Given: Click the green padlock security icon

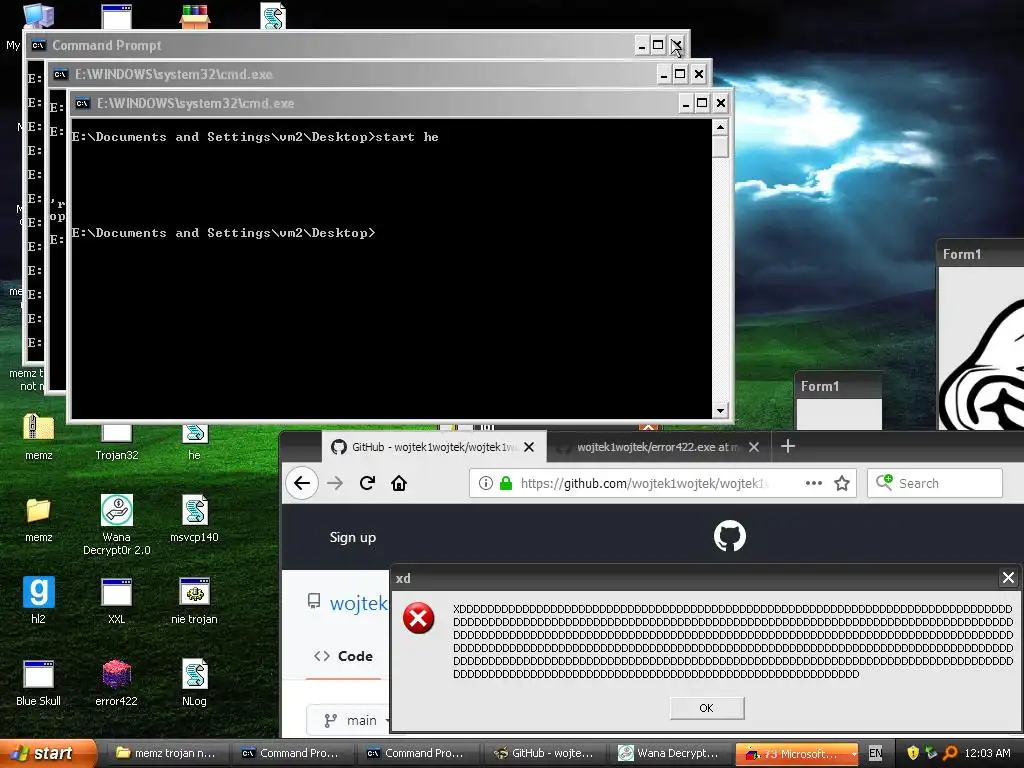Looking at the screenshot, I should point(505,483).
